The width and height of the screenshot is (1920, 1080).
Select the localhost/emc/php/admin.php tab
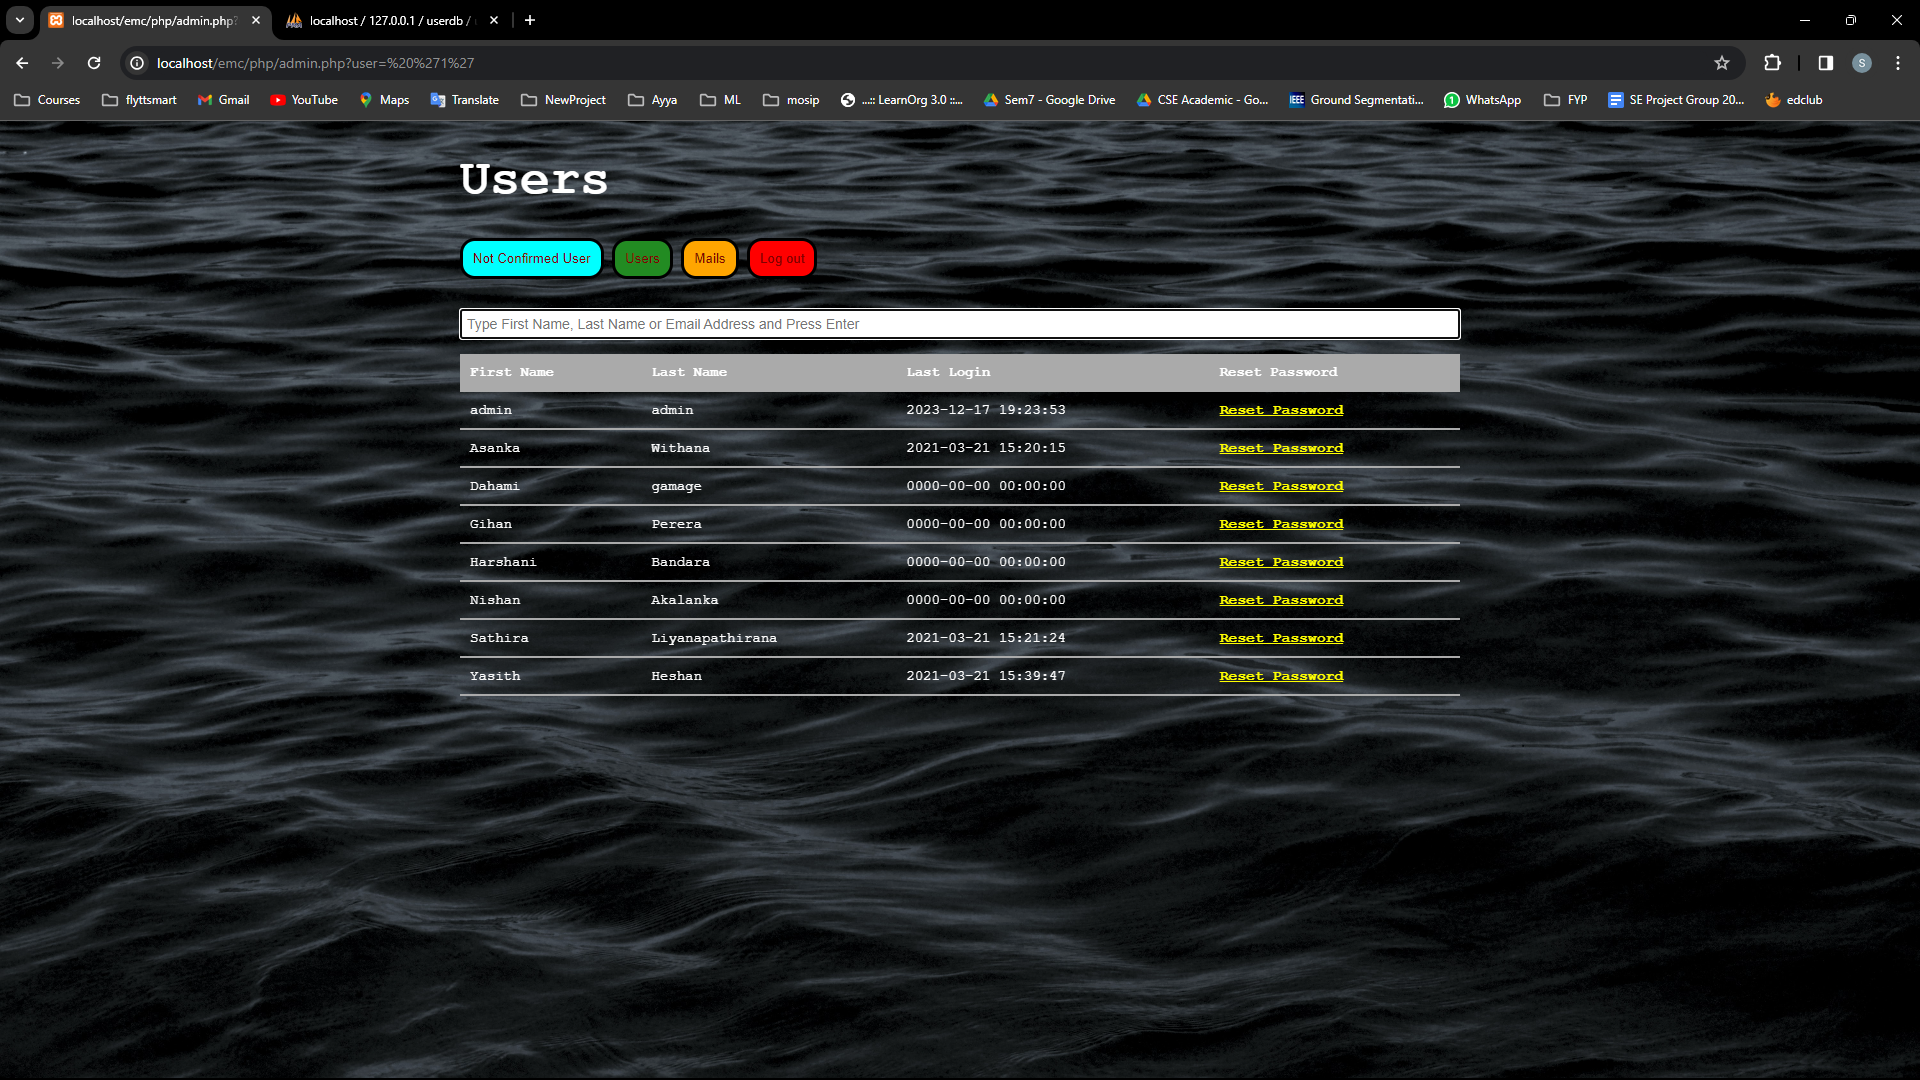(156, 20)
